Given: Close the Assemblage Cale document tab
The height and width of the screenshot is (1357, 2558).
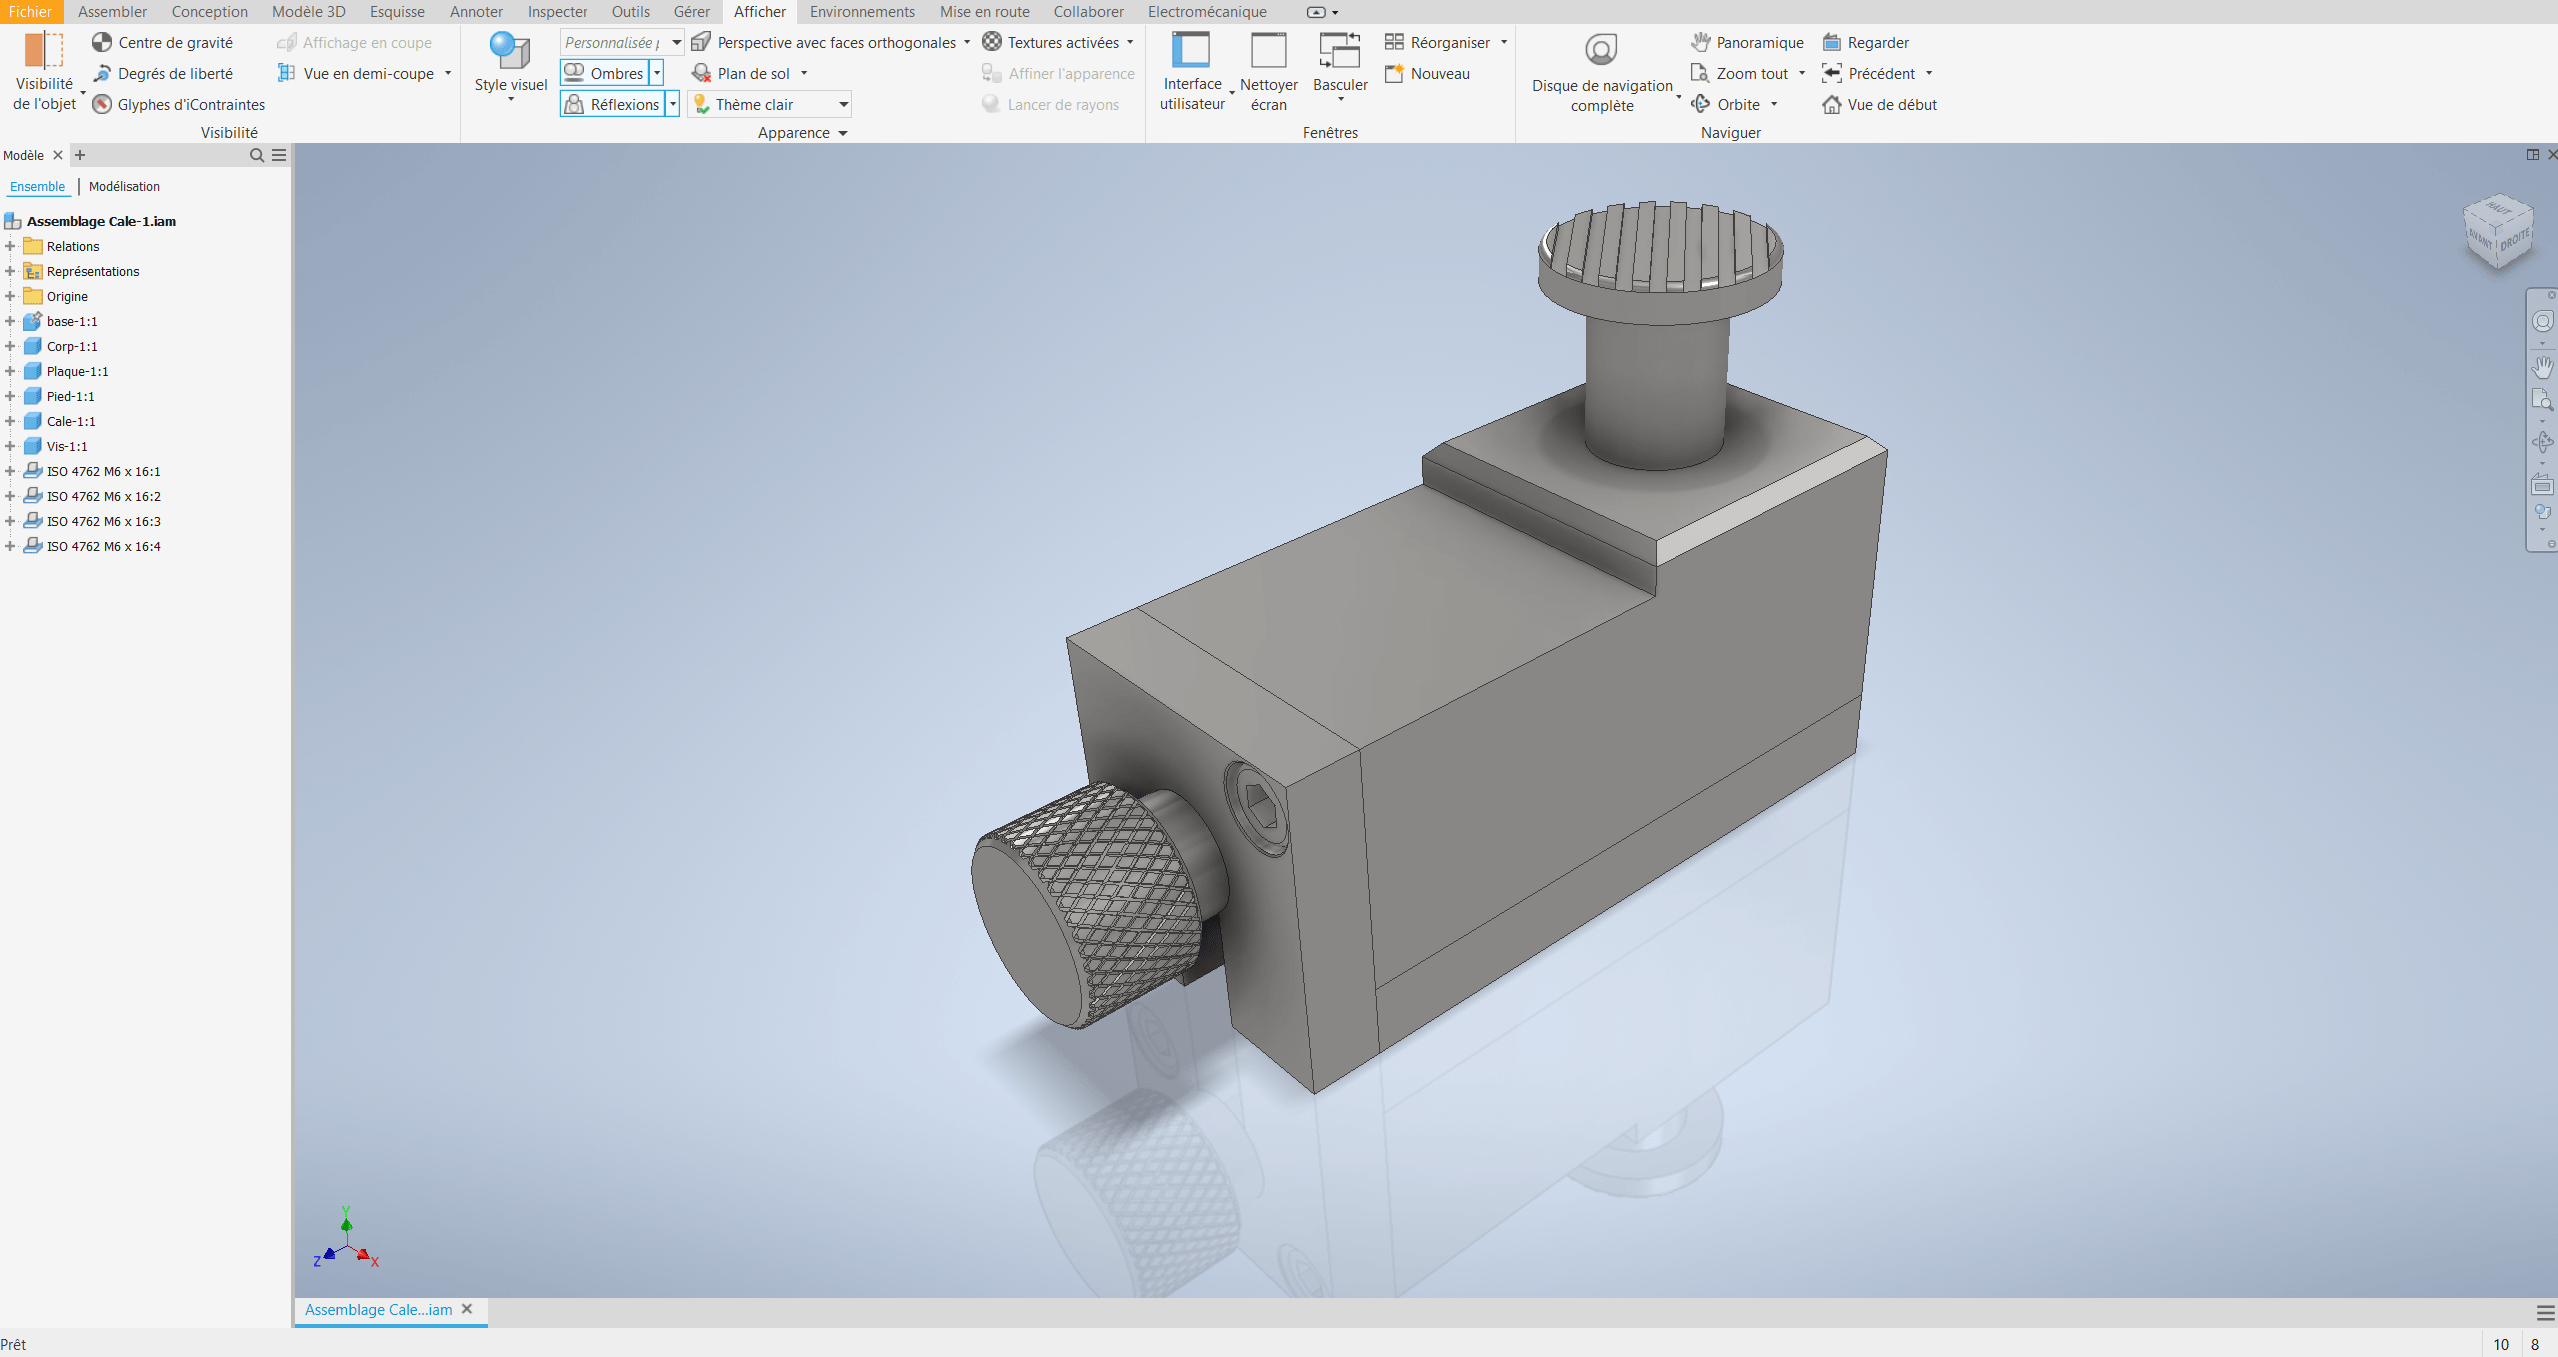Looking at the screenshot, I should (467, 1309).
